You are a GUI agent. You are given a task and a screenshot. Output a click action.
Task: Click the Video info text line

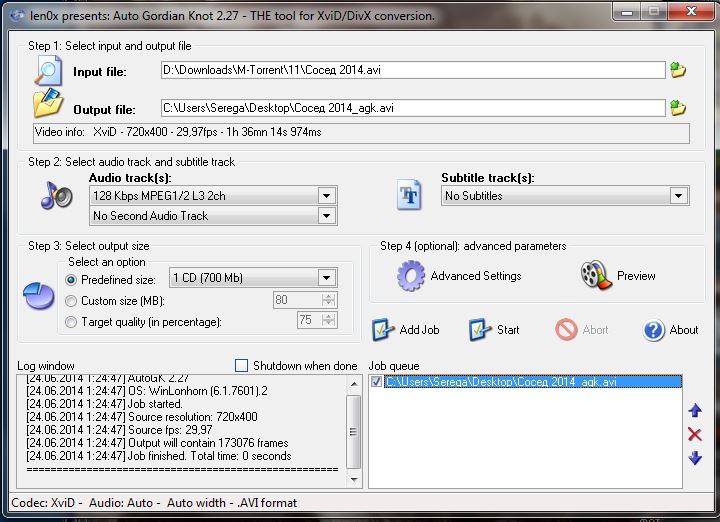361,133
